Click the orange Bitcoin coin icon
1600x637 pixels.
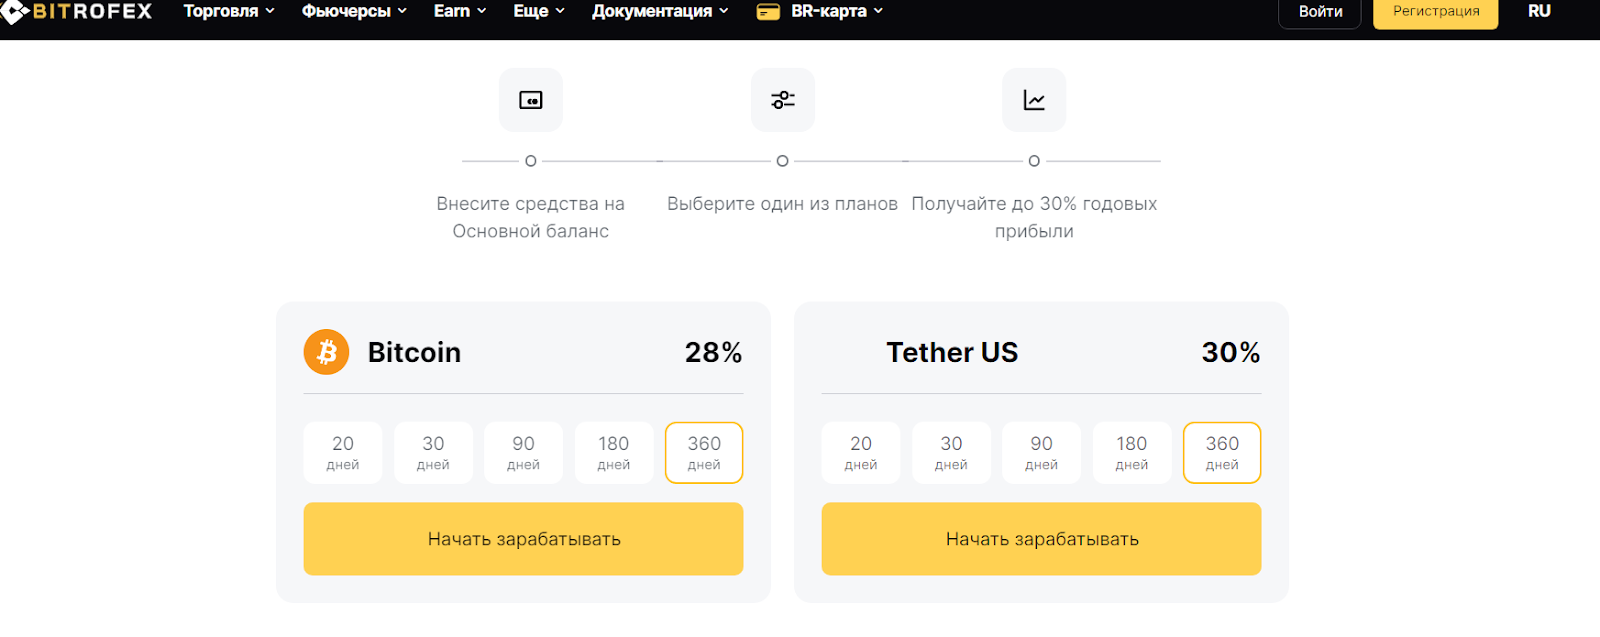click(x=326, y=352)
